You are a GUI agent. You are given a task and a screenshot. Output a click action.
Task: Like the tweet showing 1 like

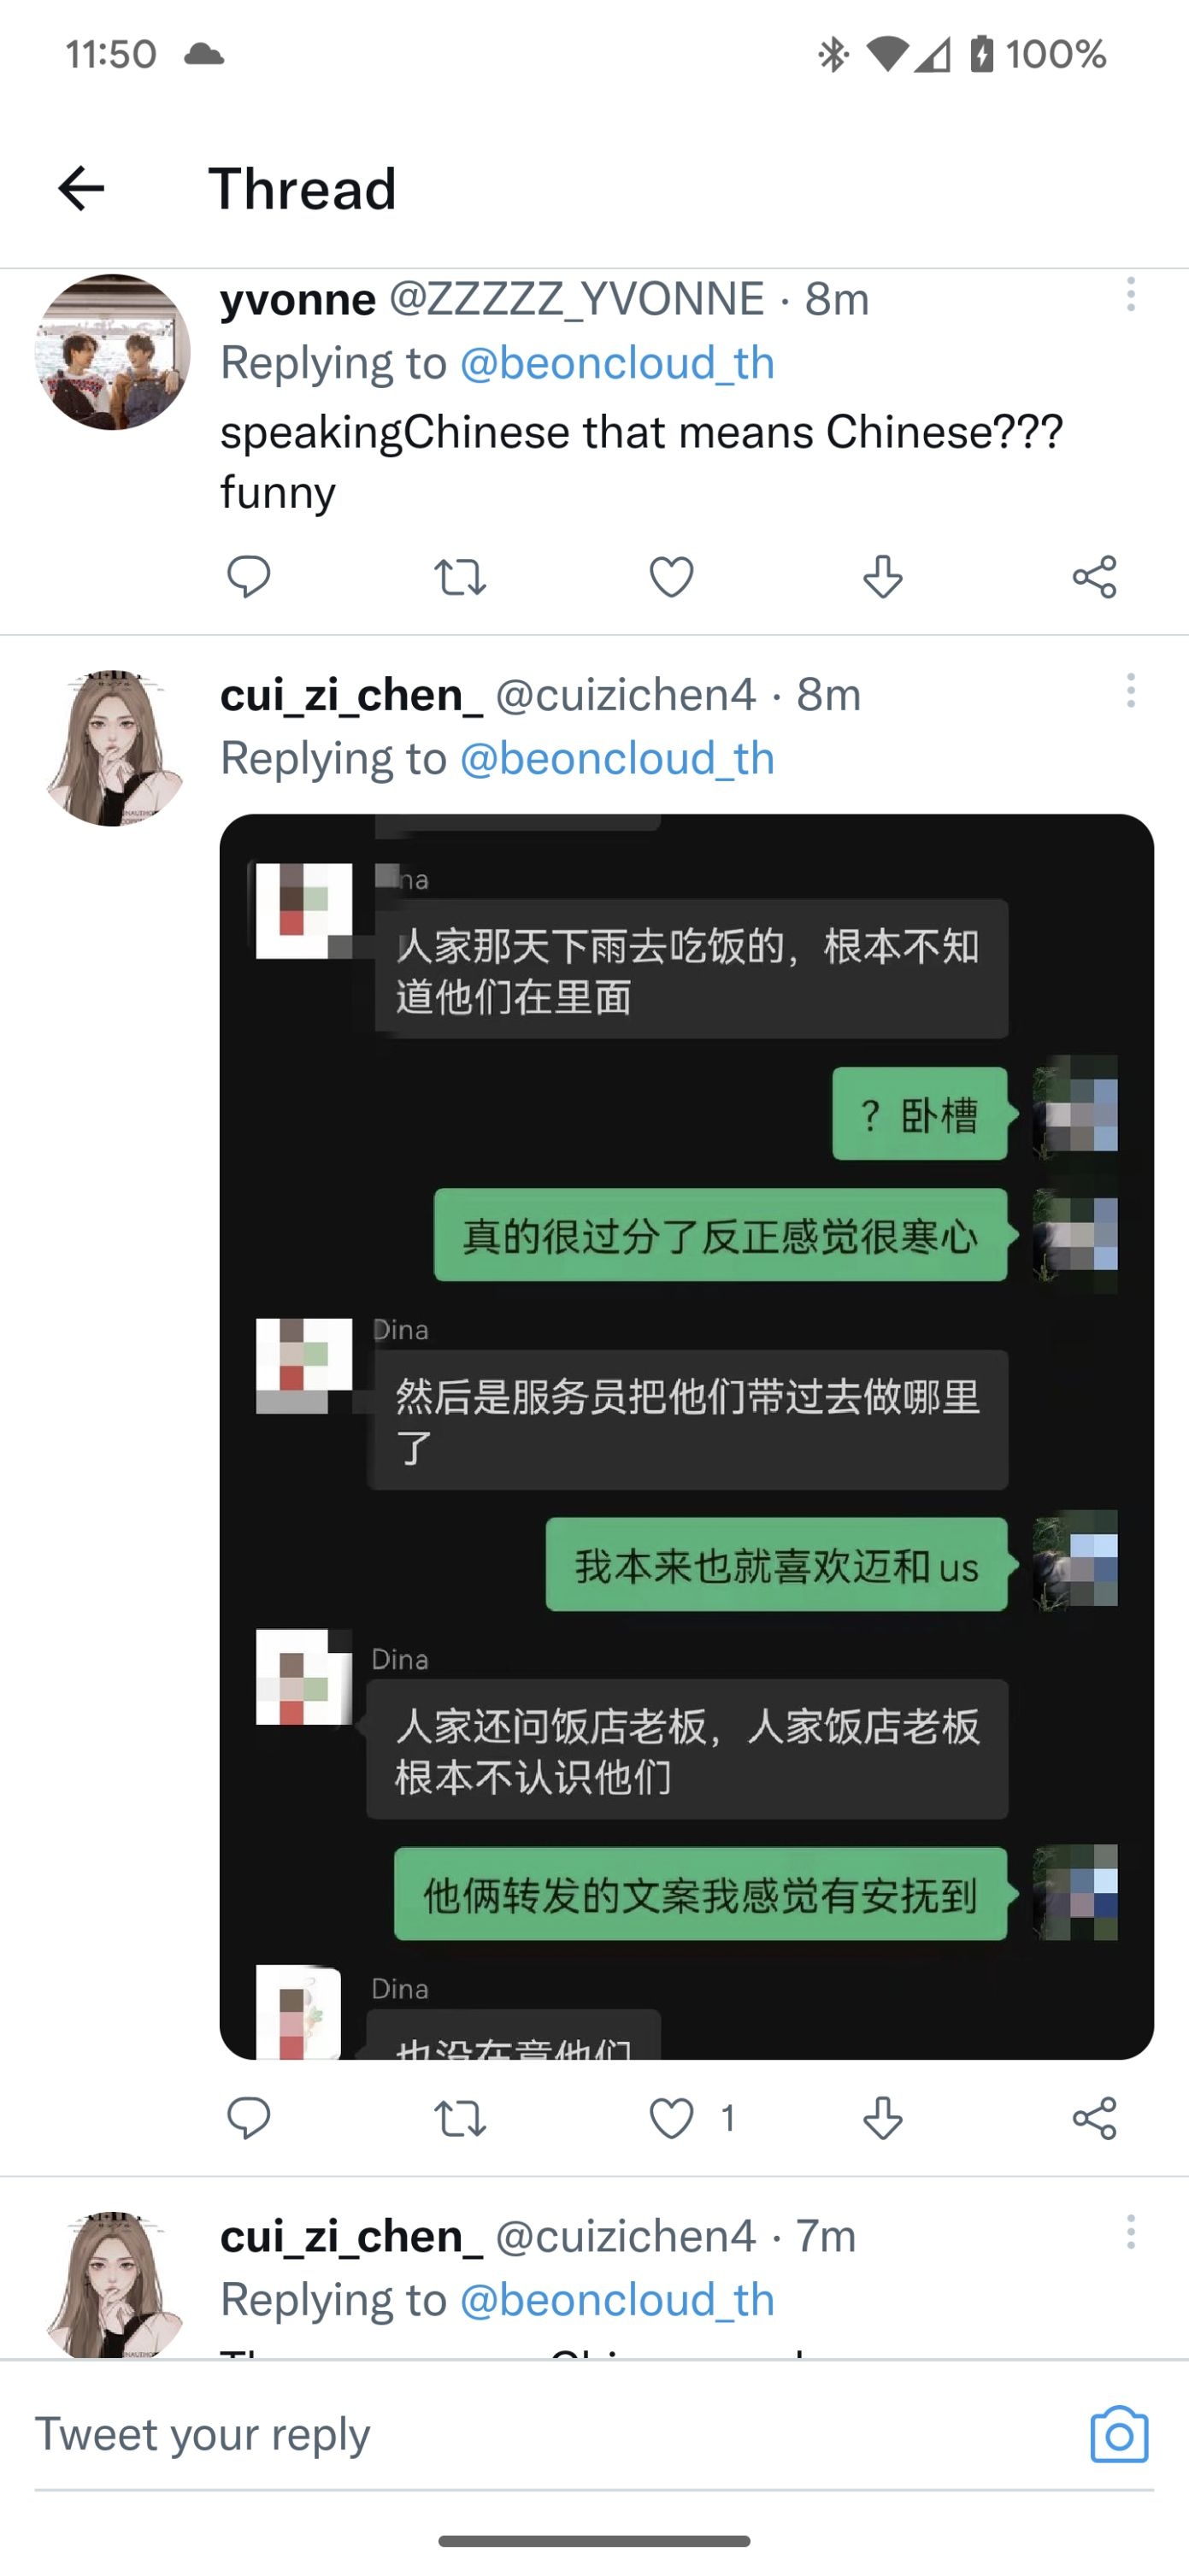671,2118
